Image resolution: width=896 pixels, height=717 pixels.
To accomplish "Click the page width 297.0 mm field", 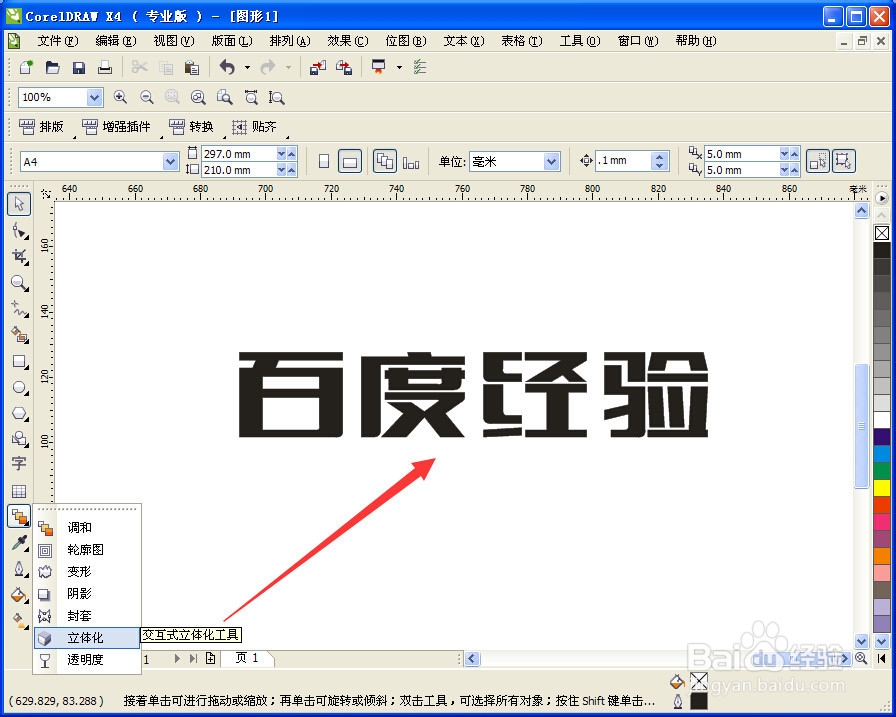I will tap(239, 154).
